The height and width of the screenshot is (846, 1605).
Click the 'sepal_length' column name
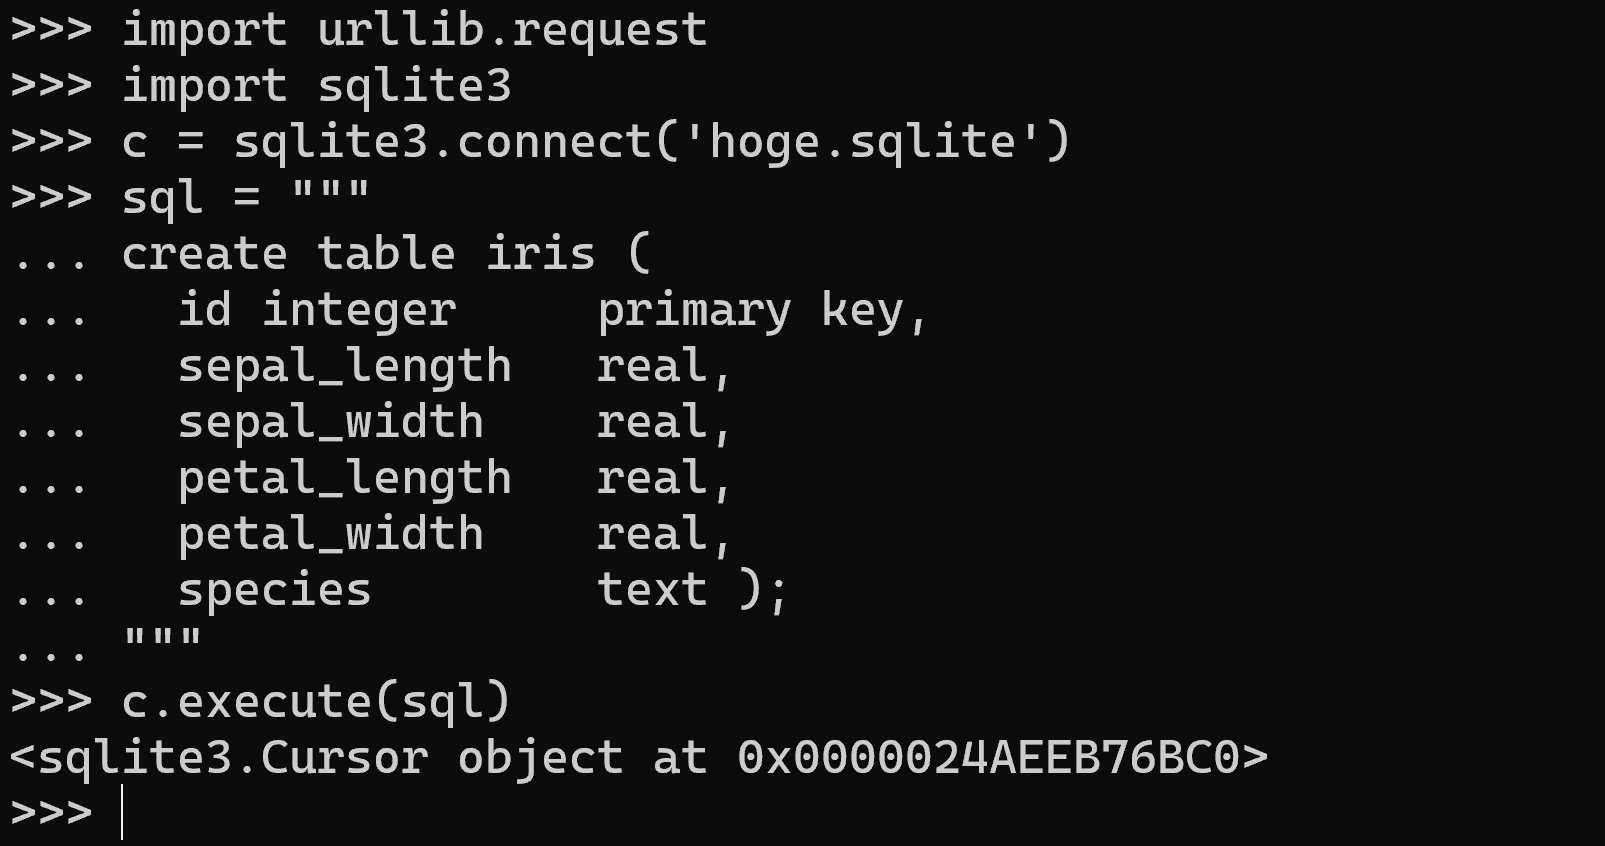[344, 366]
